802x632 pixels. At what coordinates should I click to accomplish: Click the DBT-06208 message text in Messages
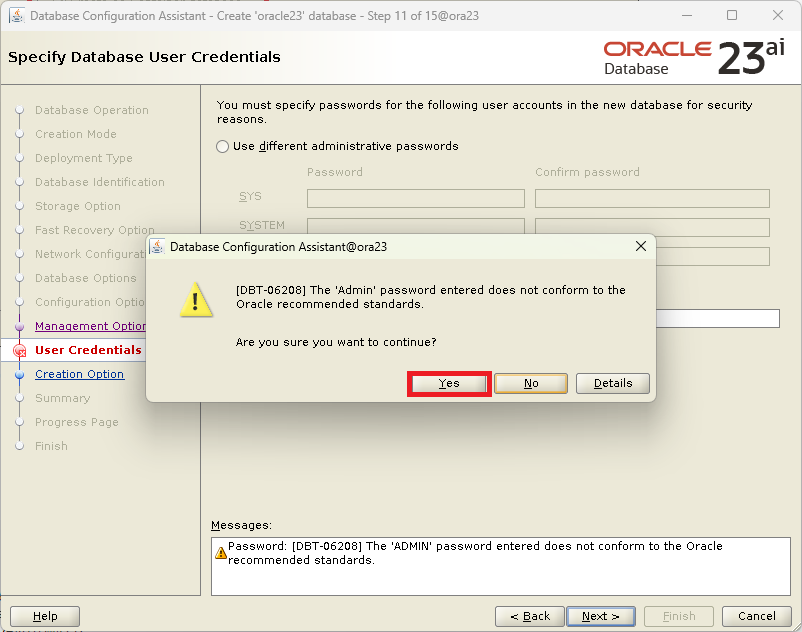[475, 553]
